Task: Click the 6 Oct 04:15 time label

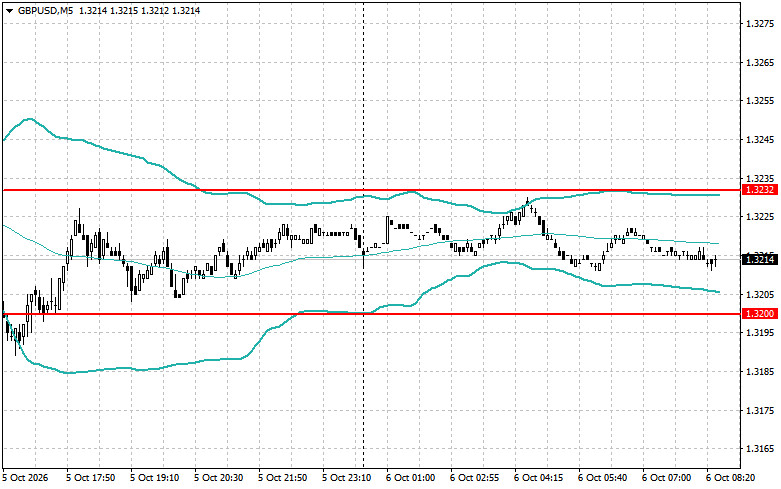Action: click(x=538, y=478)
